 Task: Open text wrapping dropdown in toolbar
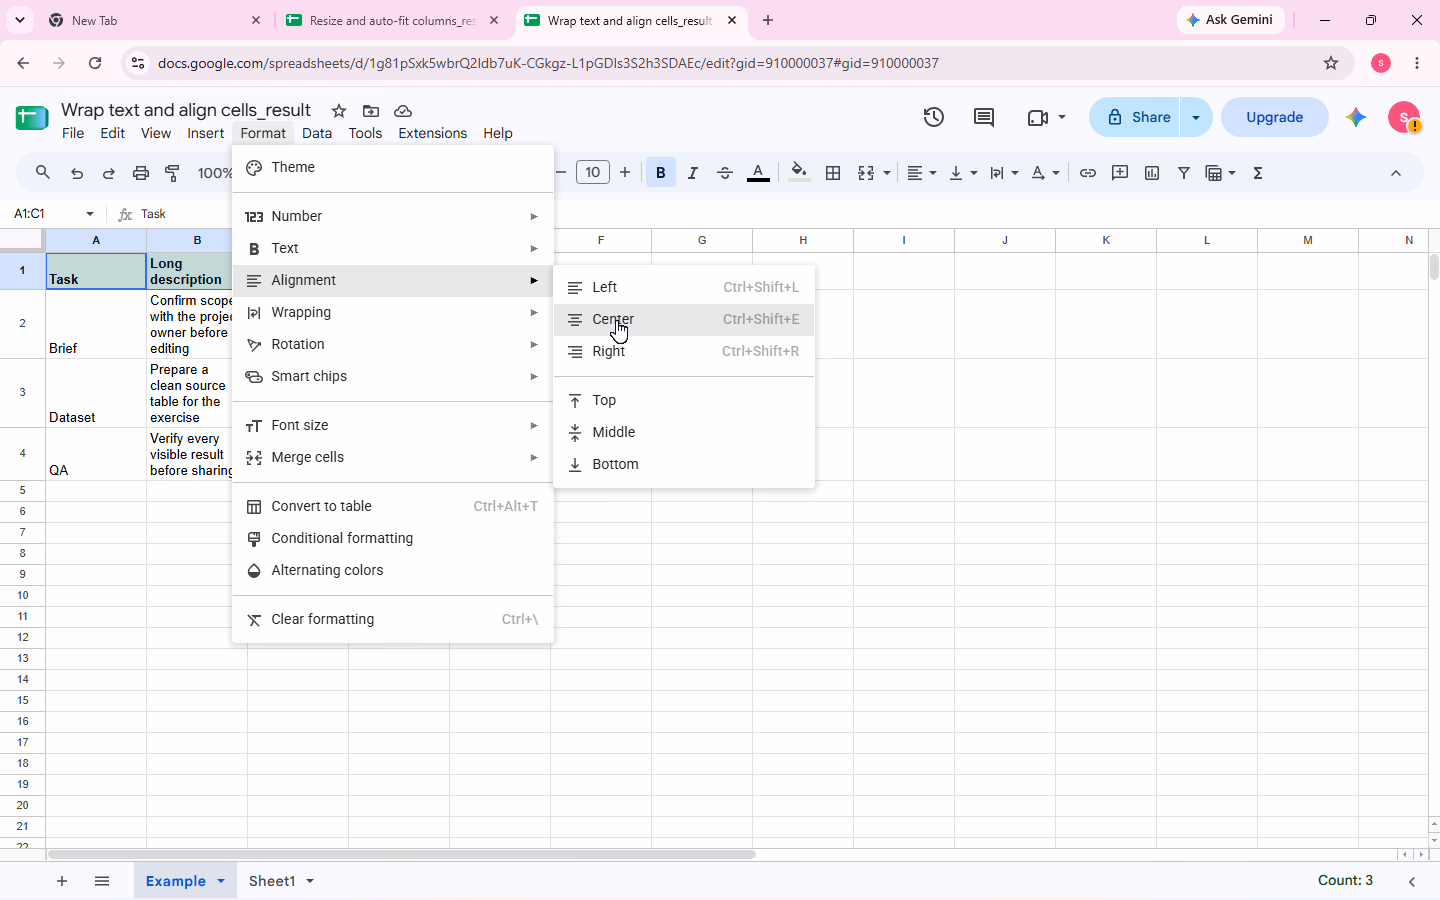pos(1004,173)
